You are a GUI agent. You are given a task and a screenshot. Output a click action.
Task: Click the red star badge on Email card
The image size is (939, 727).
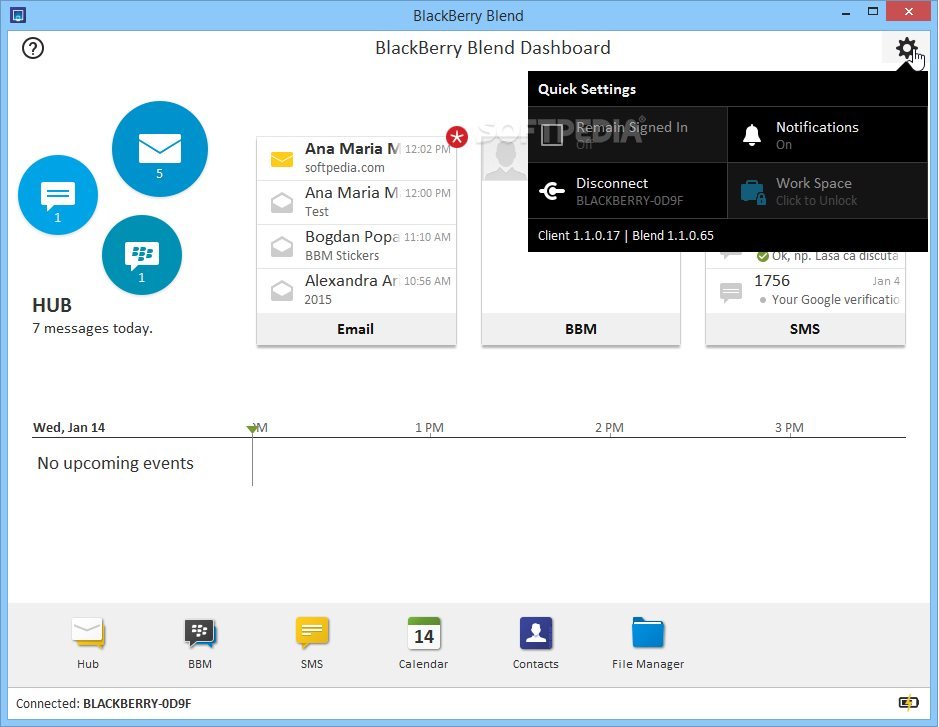[457, 137]
